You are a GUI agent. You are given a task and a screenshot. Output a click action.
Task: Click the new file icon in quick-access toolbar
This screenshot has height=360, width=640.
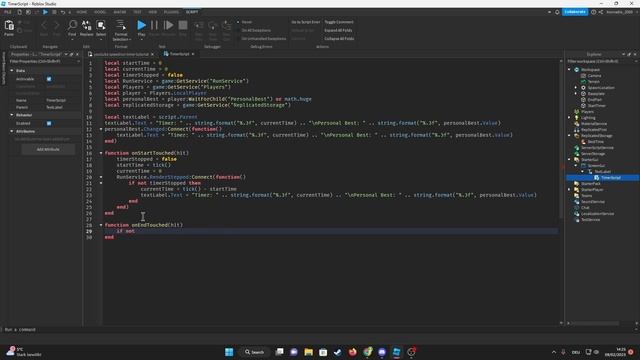[x=19, y=12]
